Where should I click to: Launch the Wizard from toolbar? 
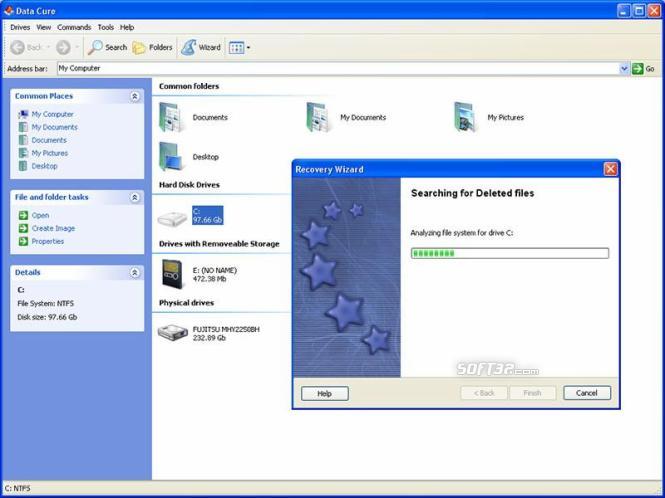201,48
